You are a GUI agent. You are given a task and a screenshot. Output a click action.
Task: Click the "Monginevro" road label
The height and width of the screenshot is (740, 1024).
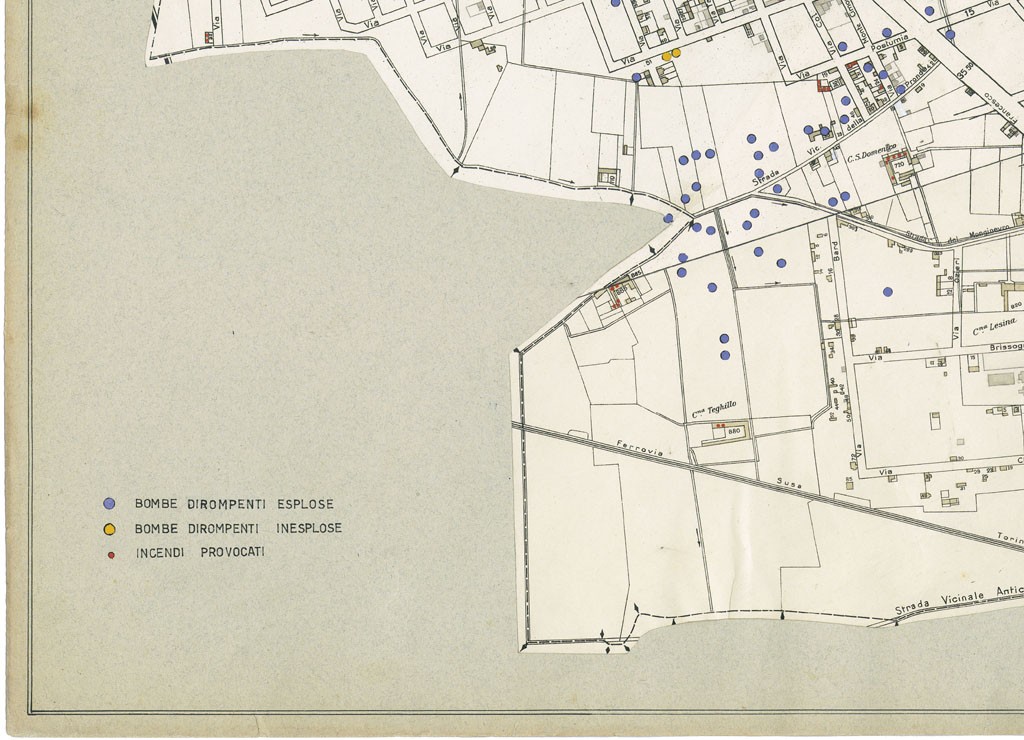988,231
